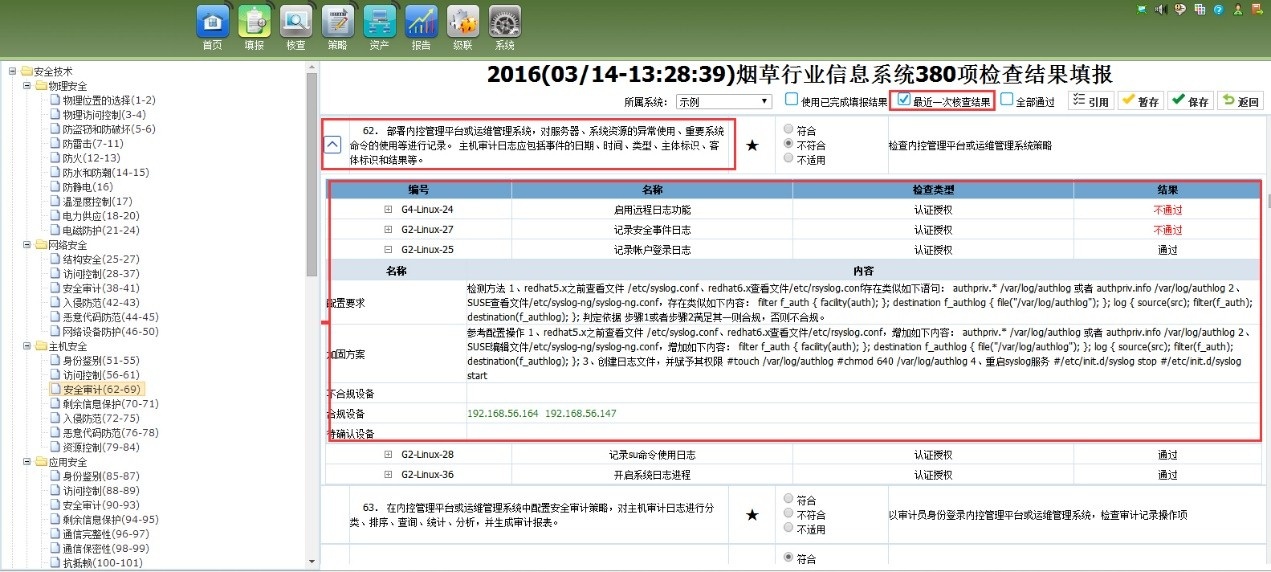The width and height of the screenshot is (1271, 572).
Task: Enable the 使用已完成填报结果 checkbox
Action: coord(791,100)
